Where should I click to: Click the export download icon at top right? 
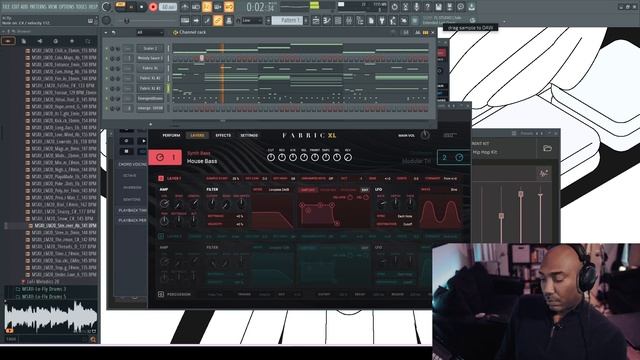coord(471,7)
